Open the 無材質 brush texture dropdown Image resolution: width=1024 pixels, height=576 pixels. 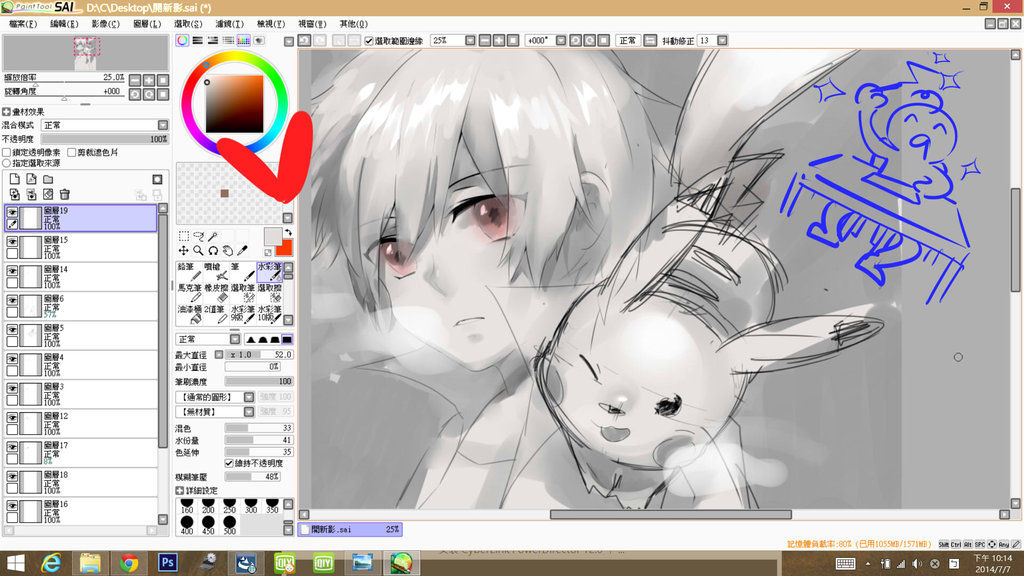(x=215, y=412)
